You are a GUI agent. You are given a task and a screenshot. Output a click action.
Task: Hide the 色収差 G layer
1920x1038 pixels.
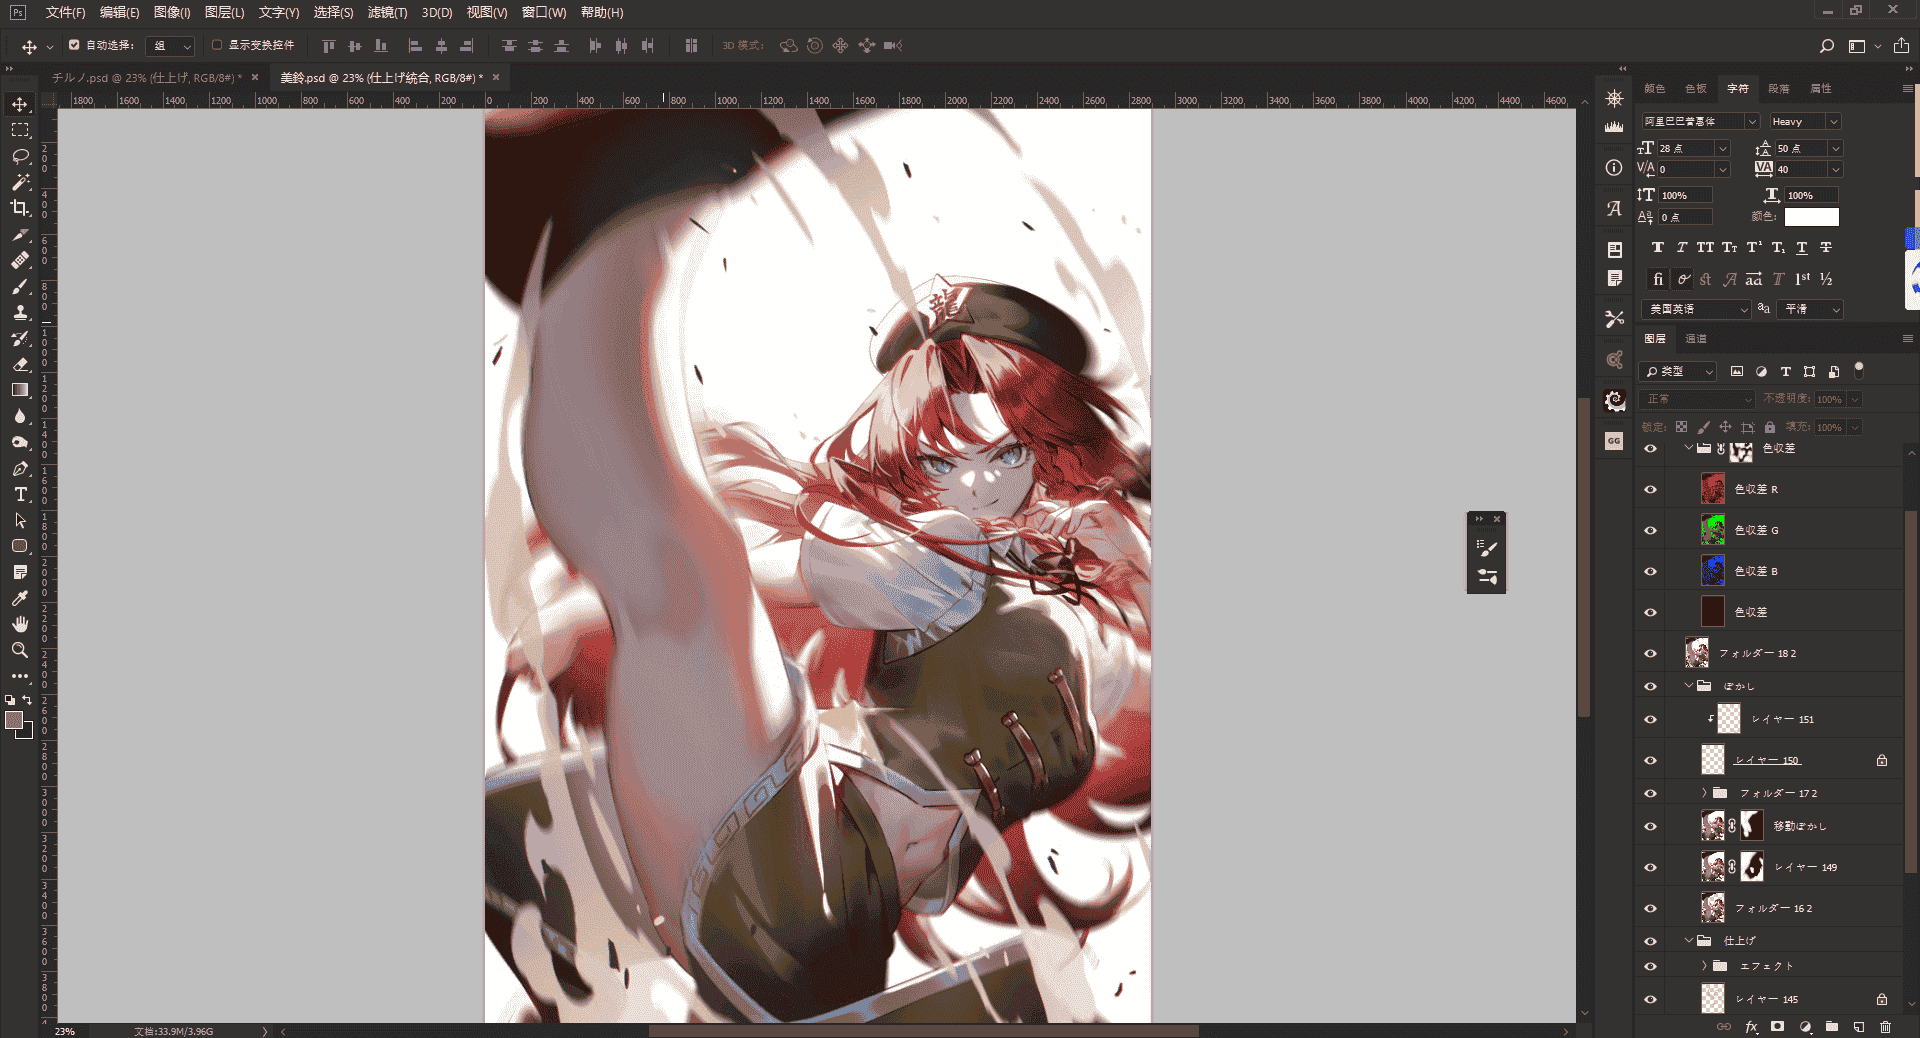[x=1651, y=530]
